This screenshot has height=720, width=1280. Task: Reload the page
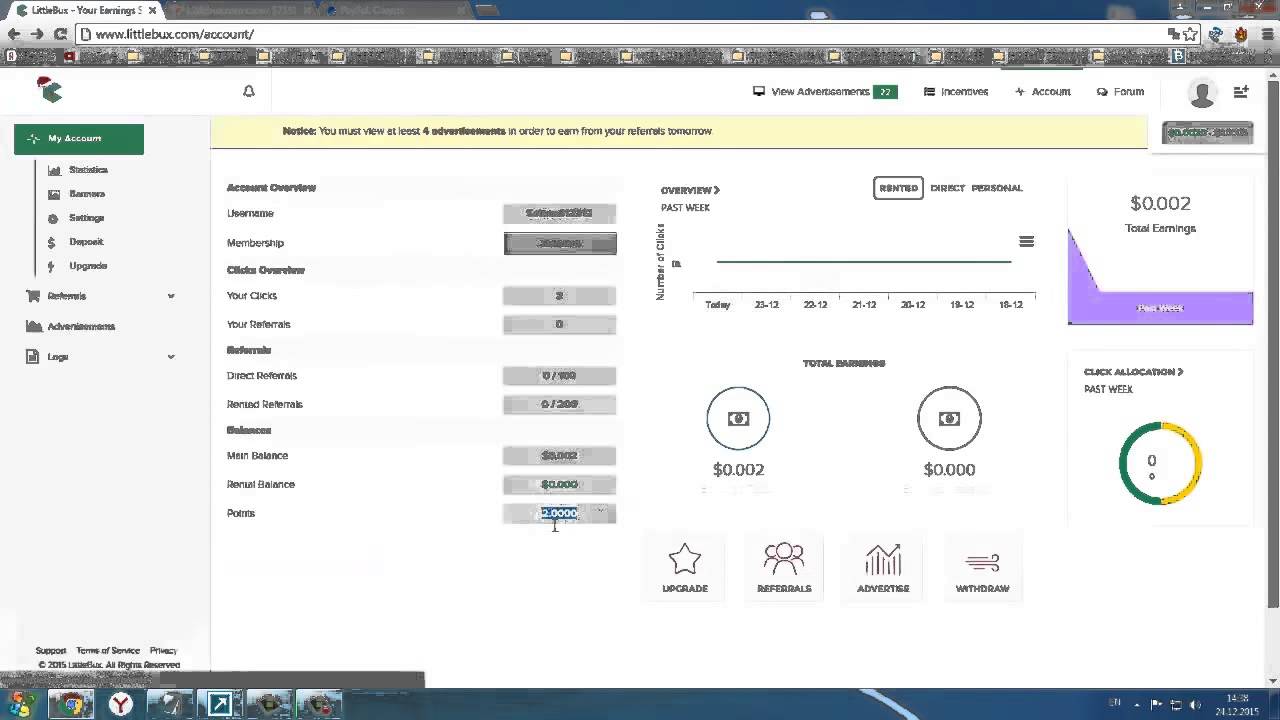60,34
